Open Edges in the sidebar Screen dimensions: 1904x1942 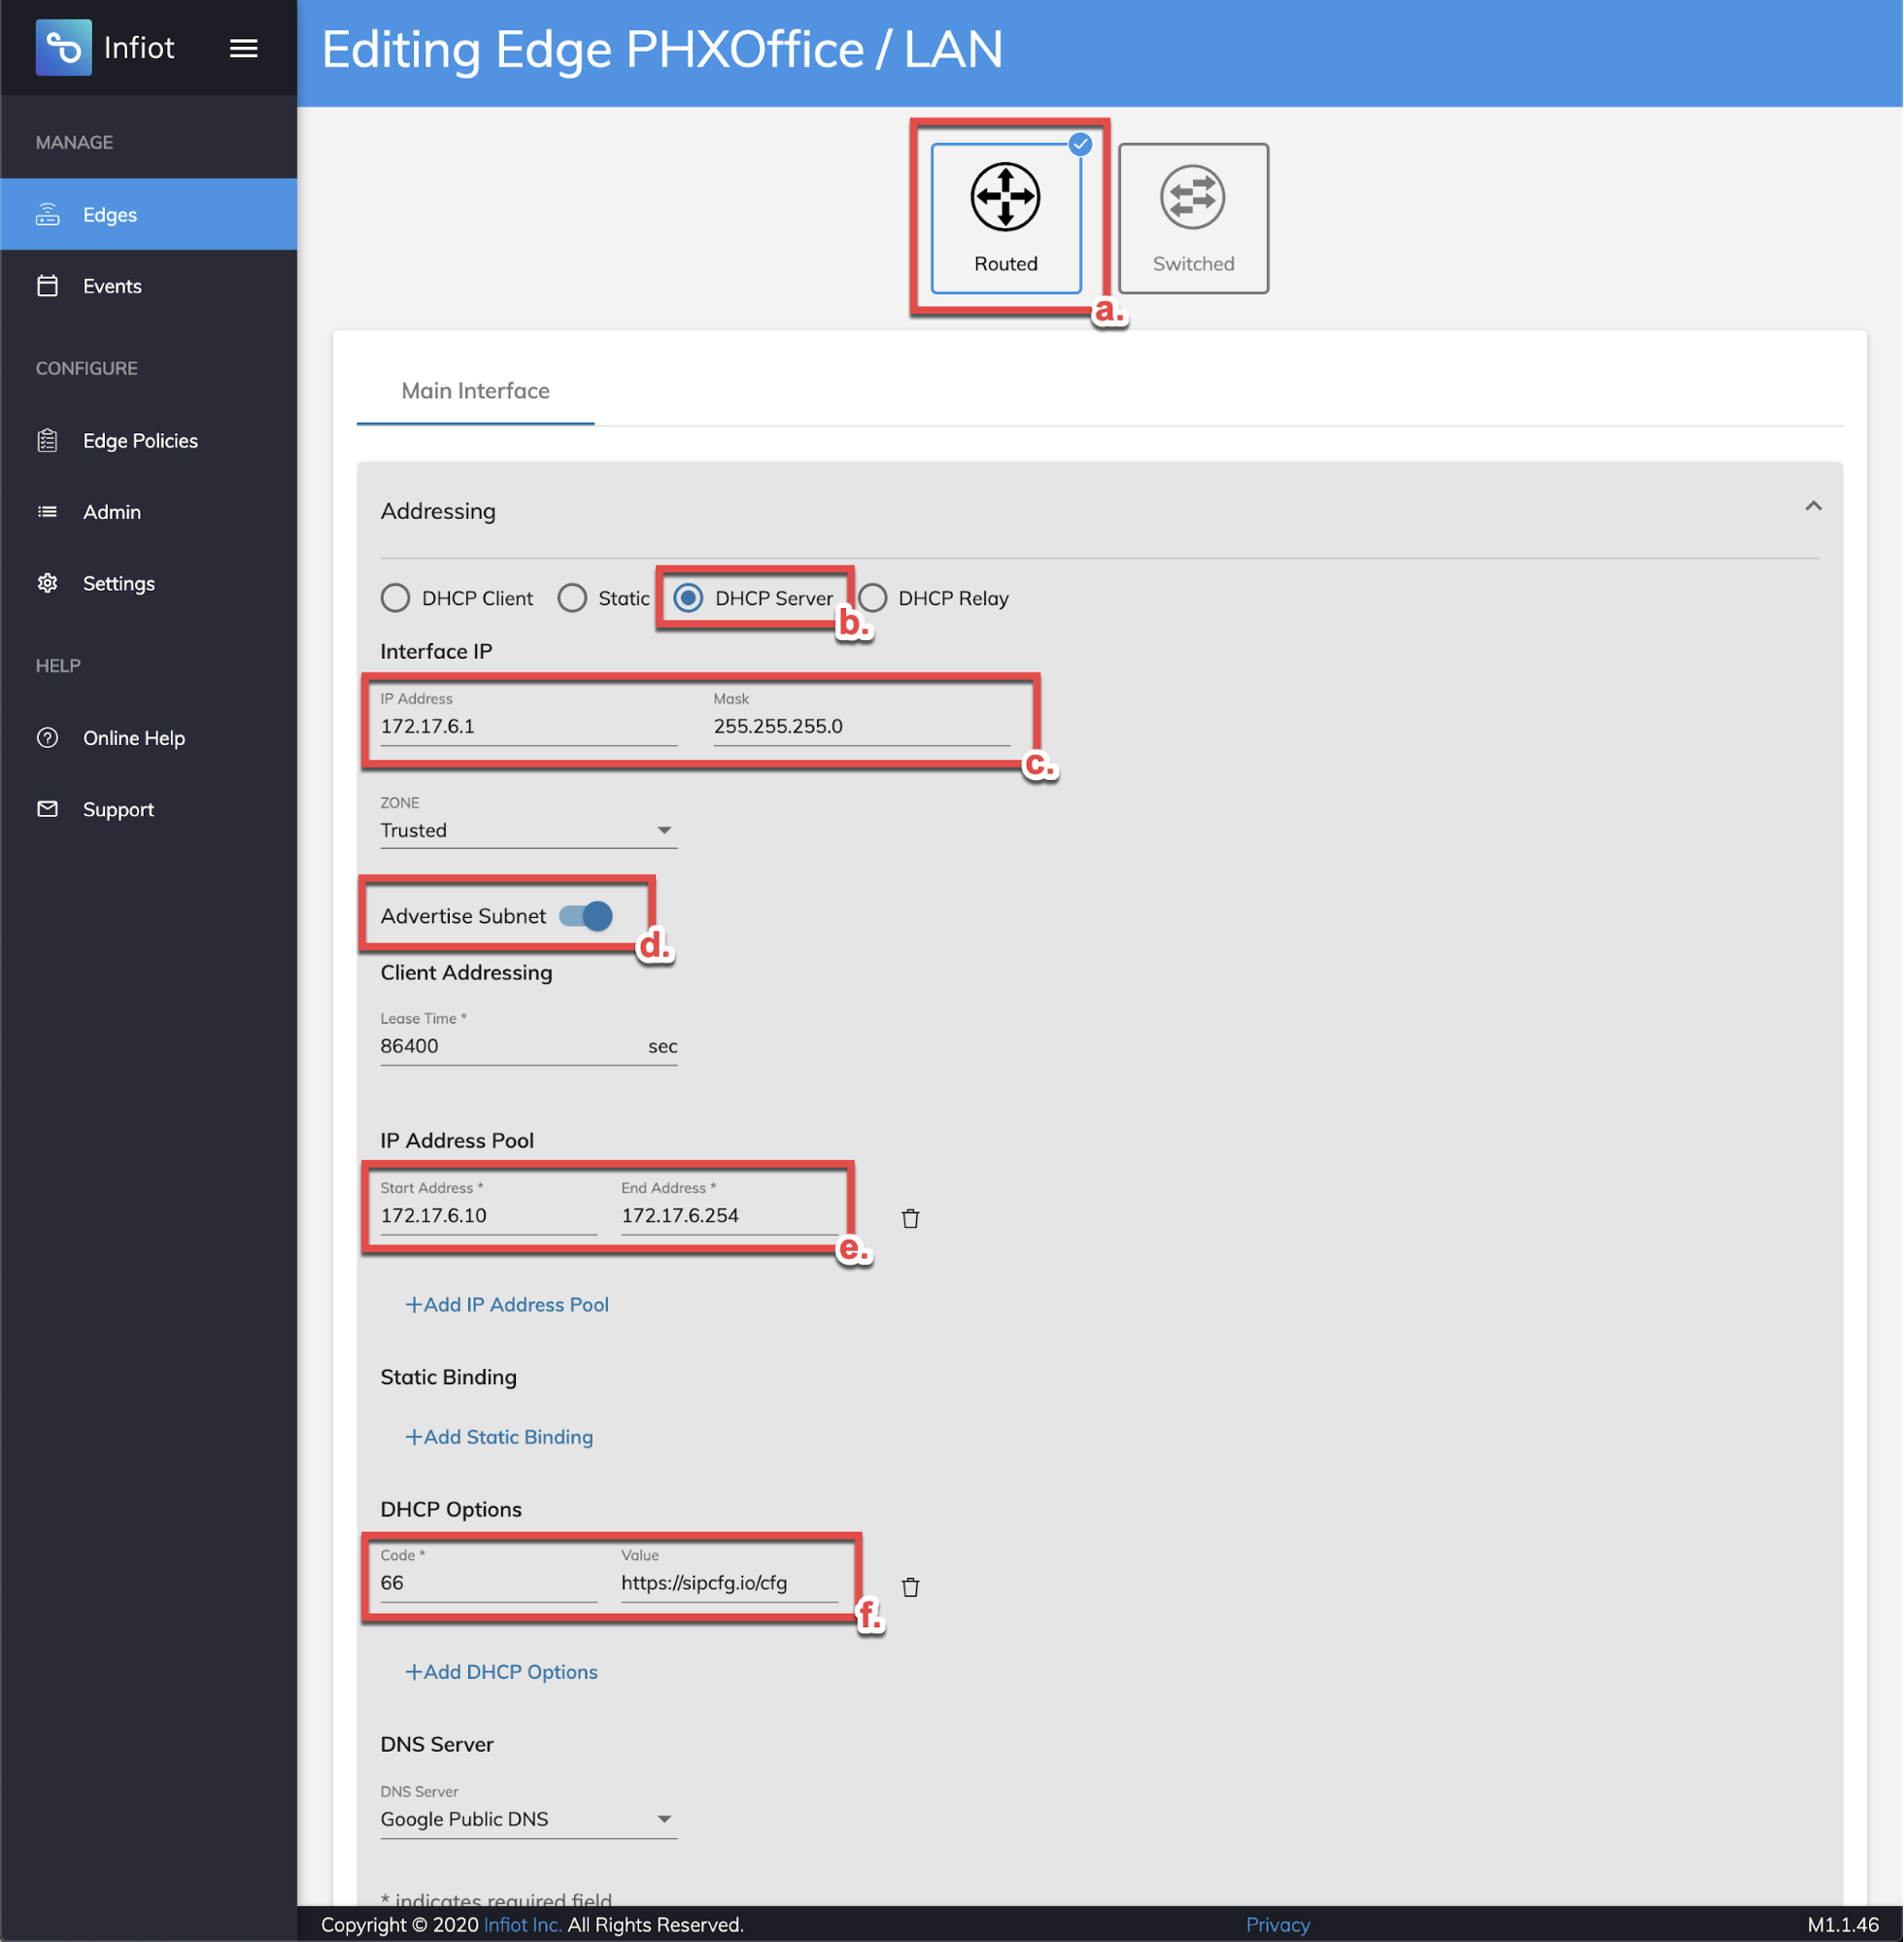click(x=149, y=214)
